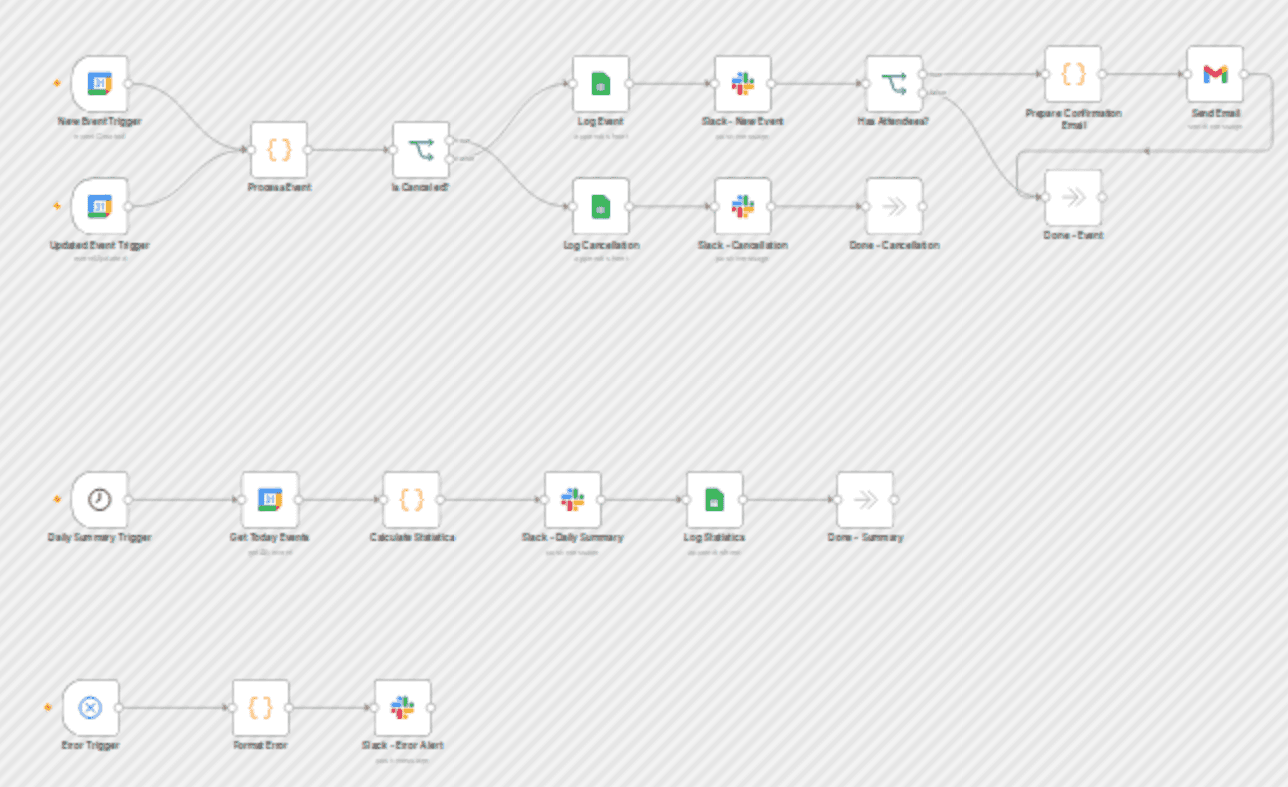Screen dimensions: 1288x787
Task: Click the 'Calculate Statistics' label text
Action: (x=412, y=537)
